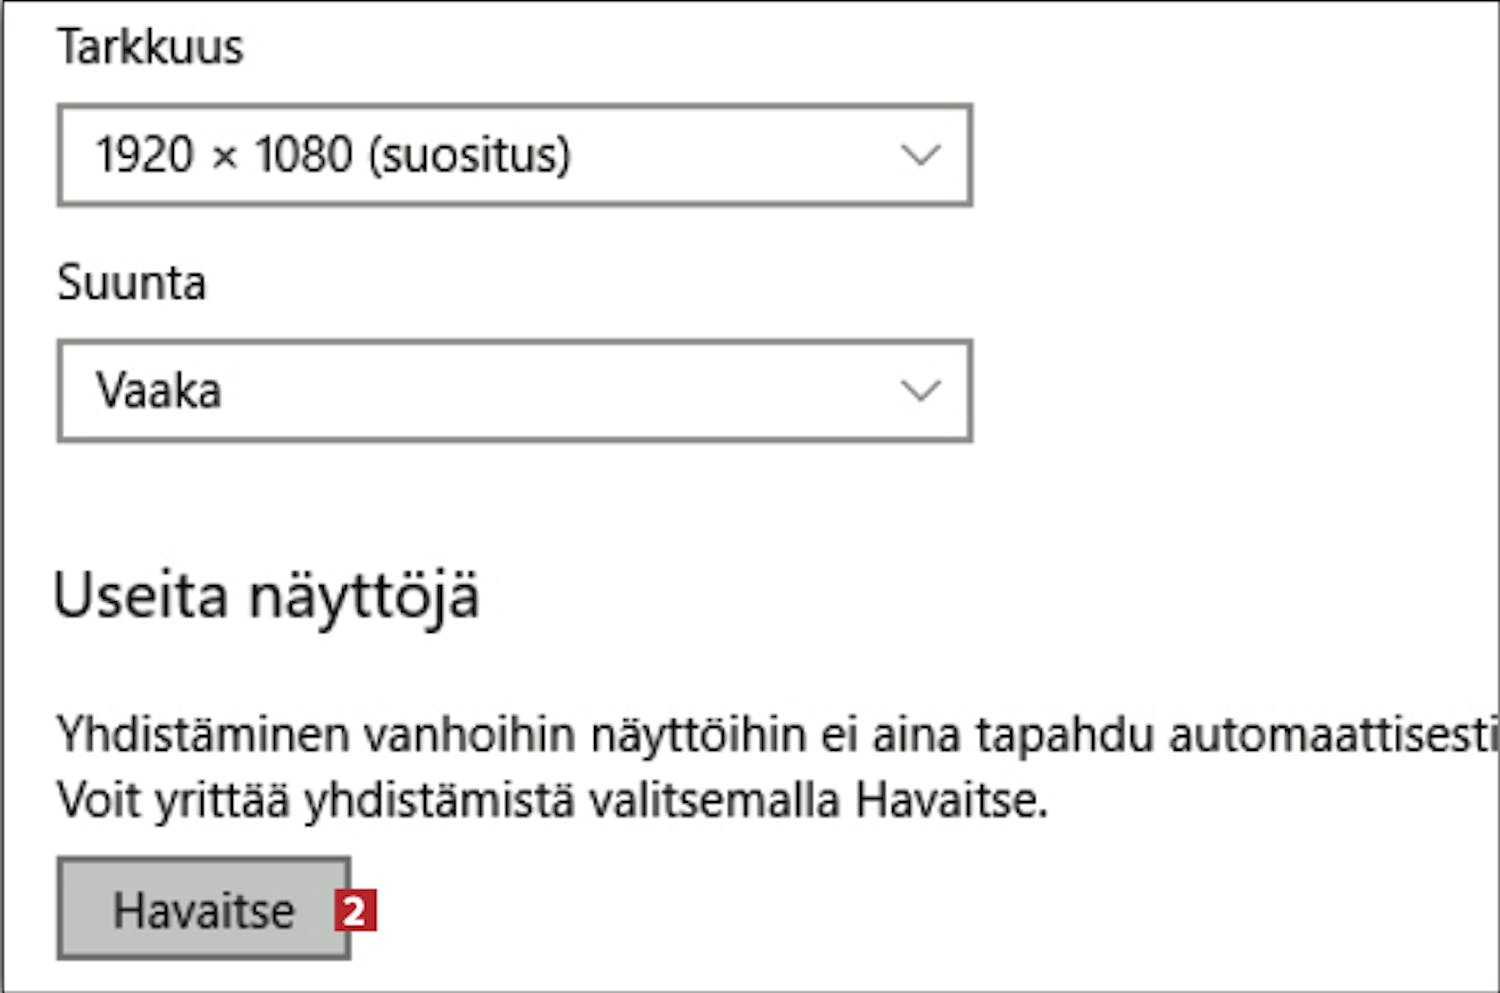Click the Suunta label
The width and height of the screenshot is (1500, 993).
(131, 282)
